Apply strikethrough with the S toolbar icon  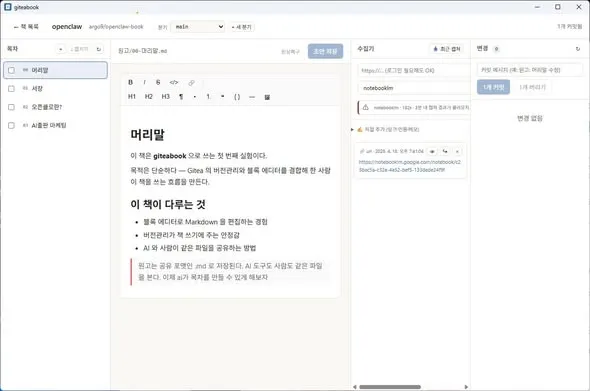(x=158, y=82)
